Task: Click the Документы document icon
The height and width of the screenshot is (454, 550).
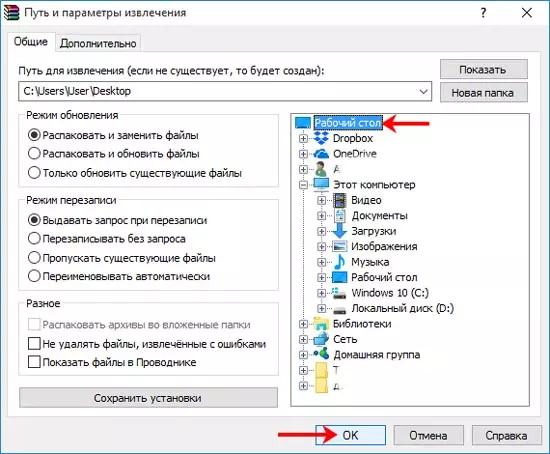Action: click(340, 215)
